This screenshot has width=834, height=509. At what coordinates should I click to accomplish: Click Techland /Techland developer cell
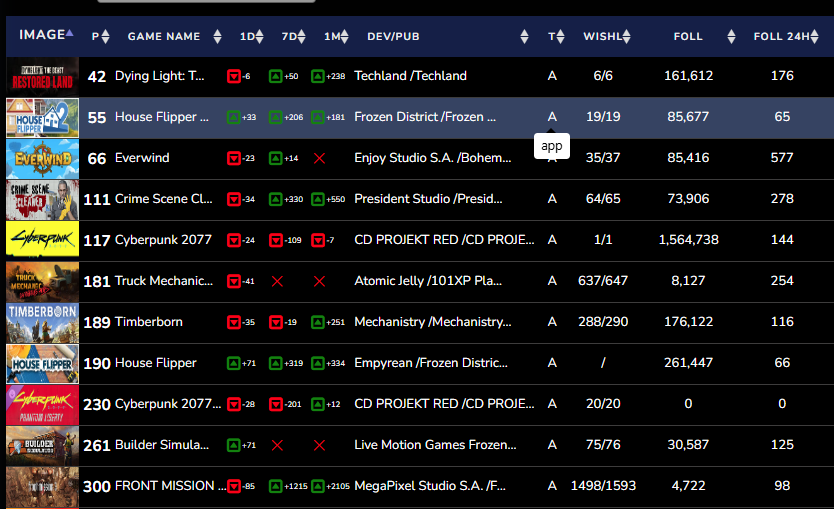[x=411, y=76]
